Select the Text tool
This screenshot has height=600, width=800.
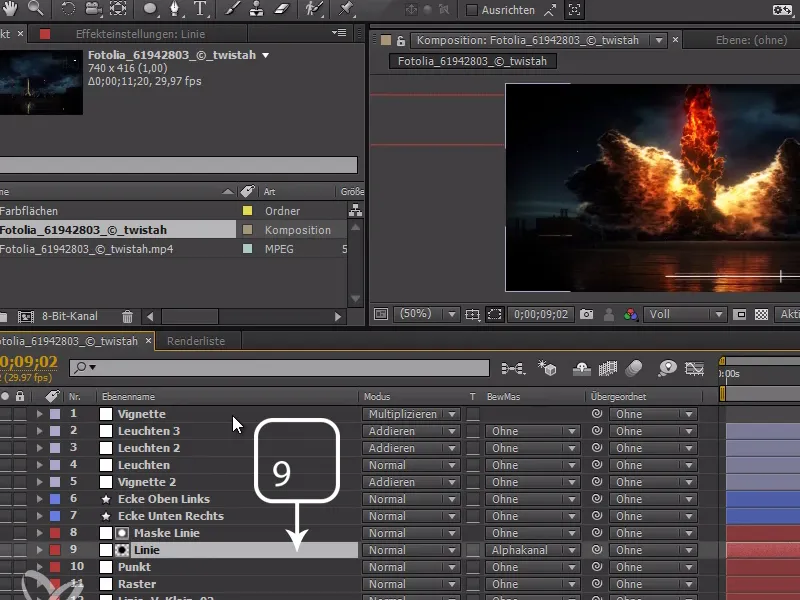[200, 9]
